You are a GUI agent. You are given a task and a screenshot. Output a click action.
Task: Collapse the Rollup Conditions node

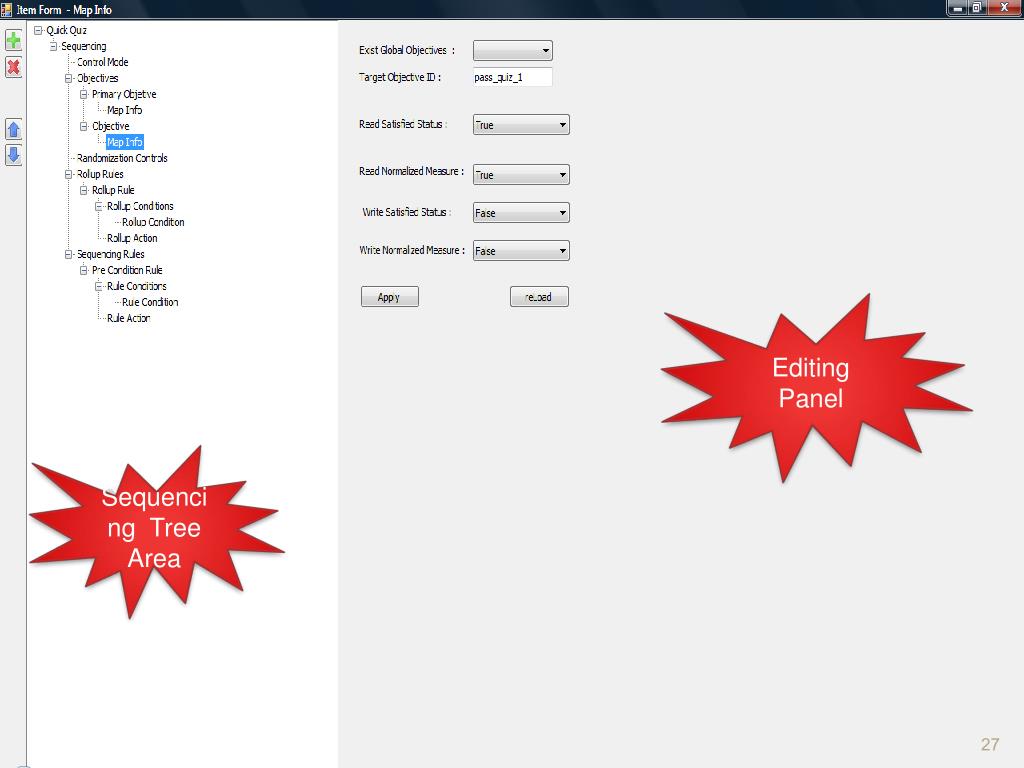99,206
